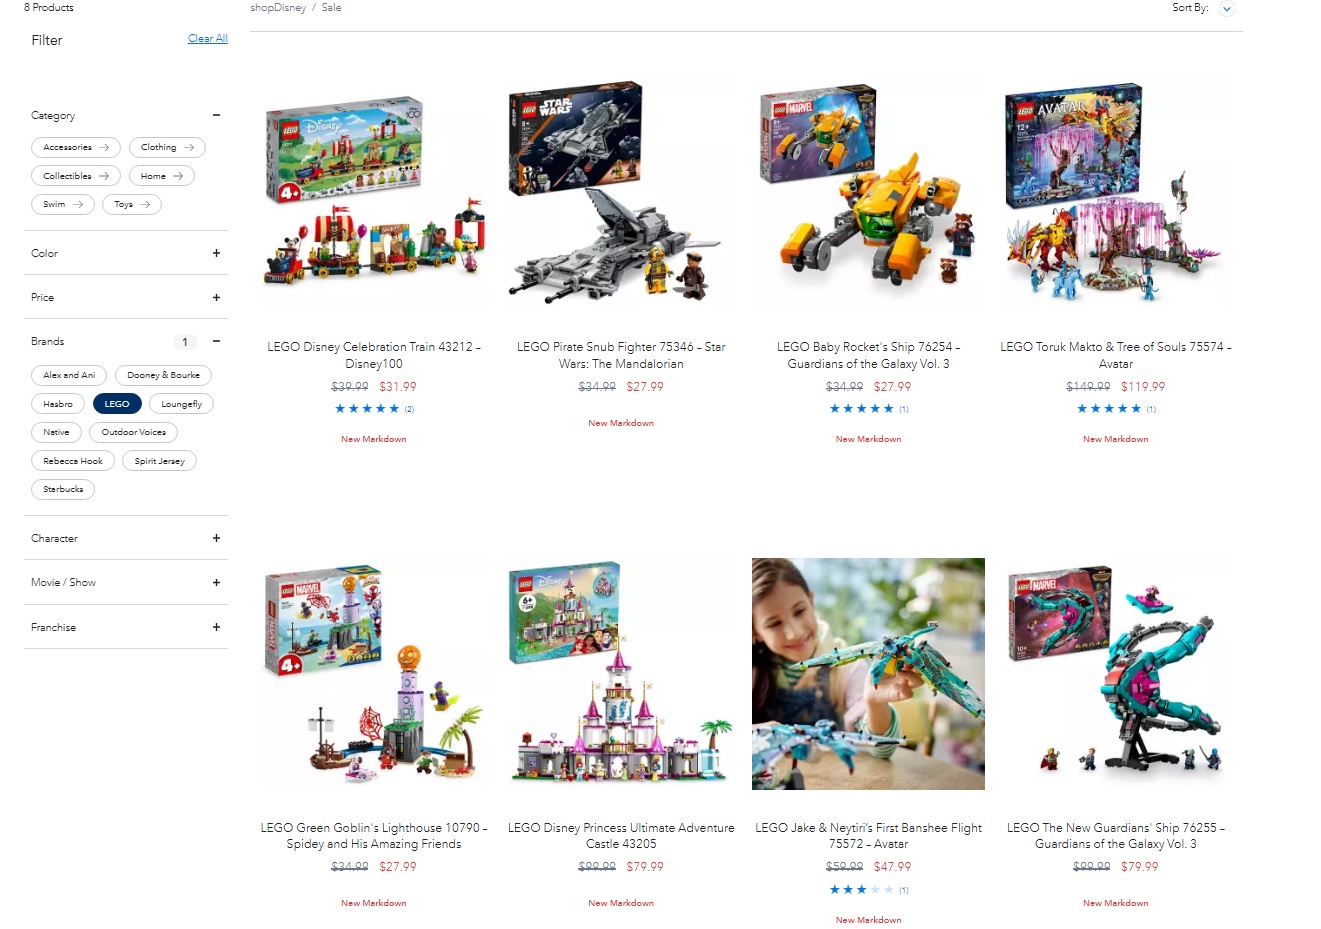Screen dimensions: 1321x929
Task: Open the Sale breadcrumb item
Action: (x=331, y=7)
